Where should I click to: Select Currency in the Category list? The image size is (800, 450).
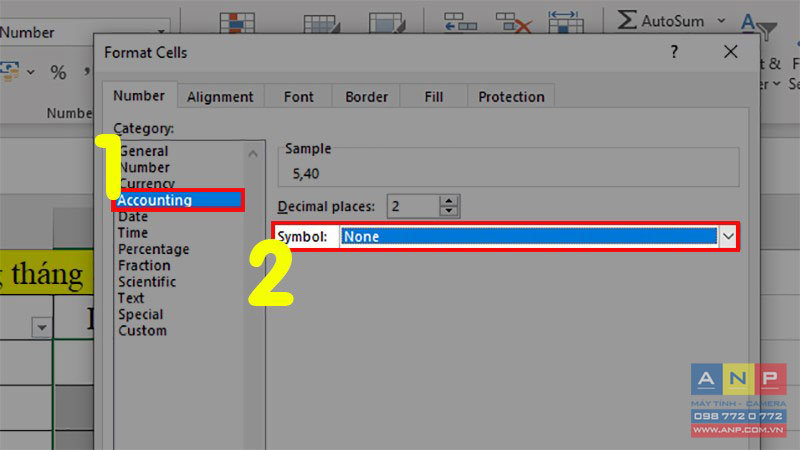[x=146, y=183]
